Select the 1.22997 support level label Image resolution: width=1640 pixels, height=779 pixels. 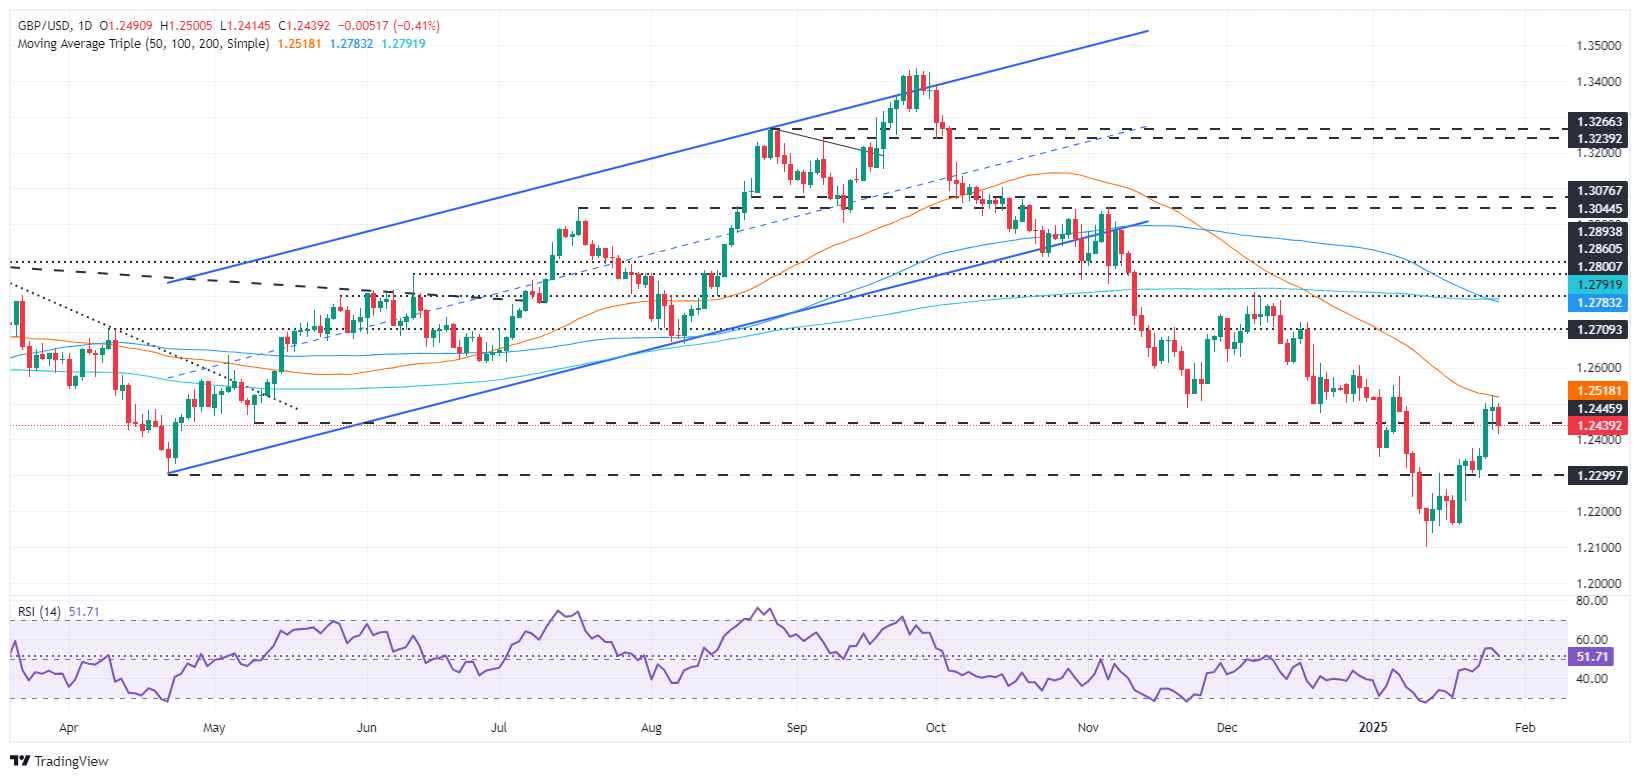1600,476
